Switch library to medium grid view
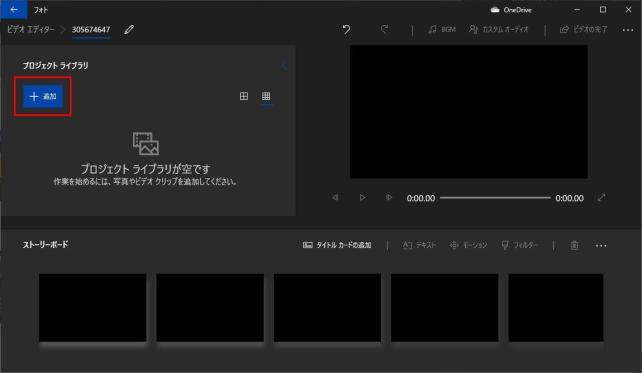 pos(244,96)
